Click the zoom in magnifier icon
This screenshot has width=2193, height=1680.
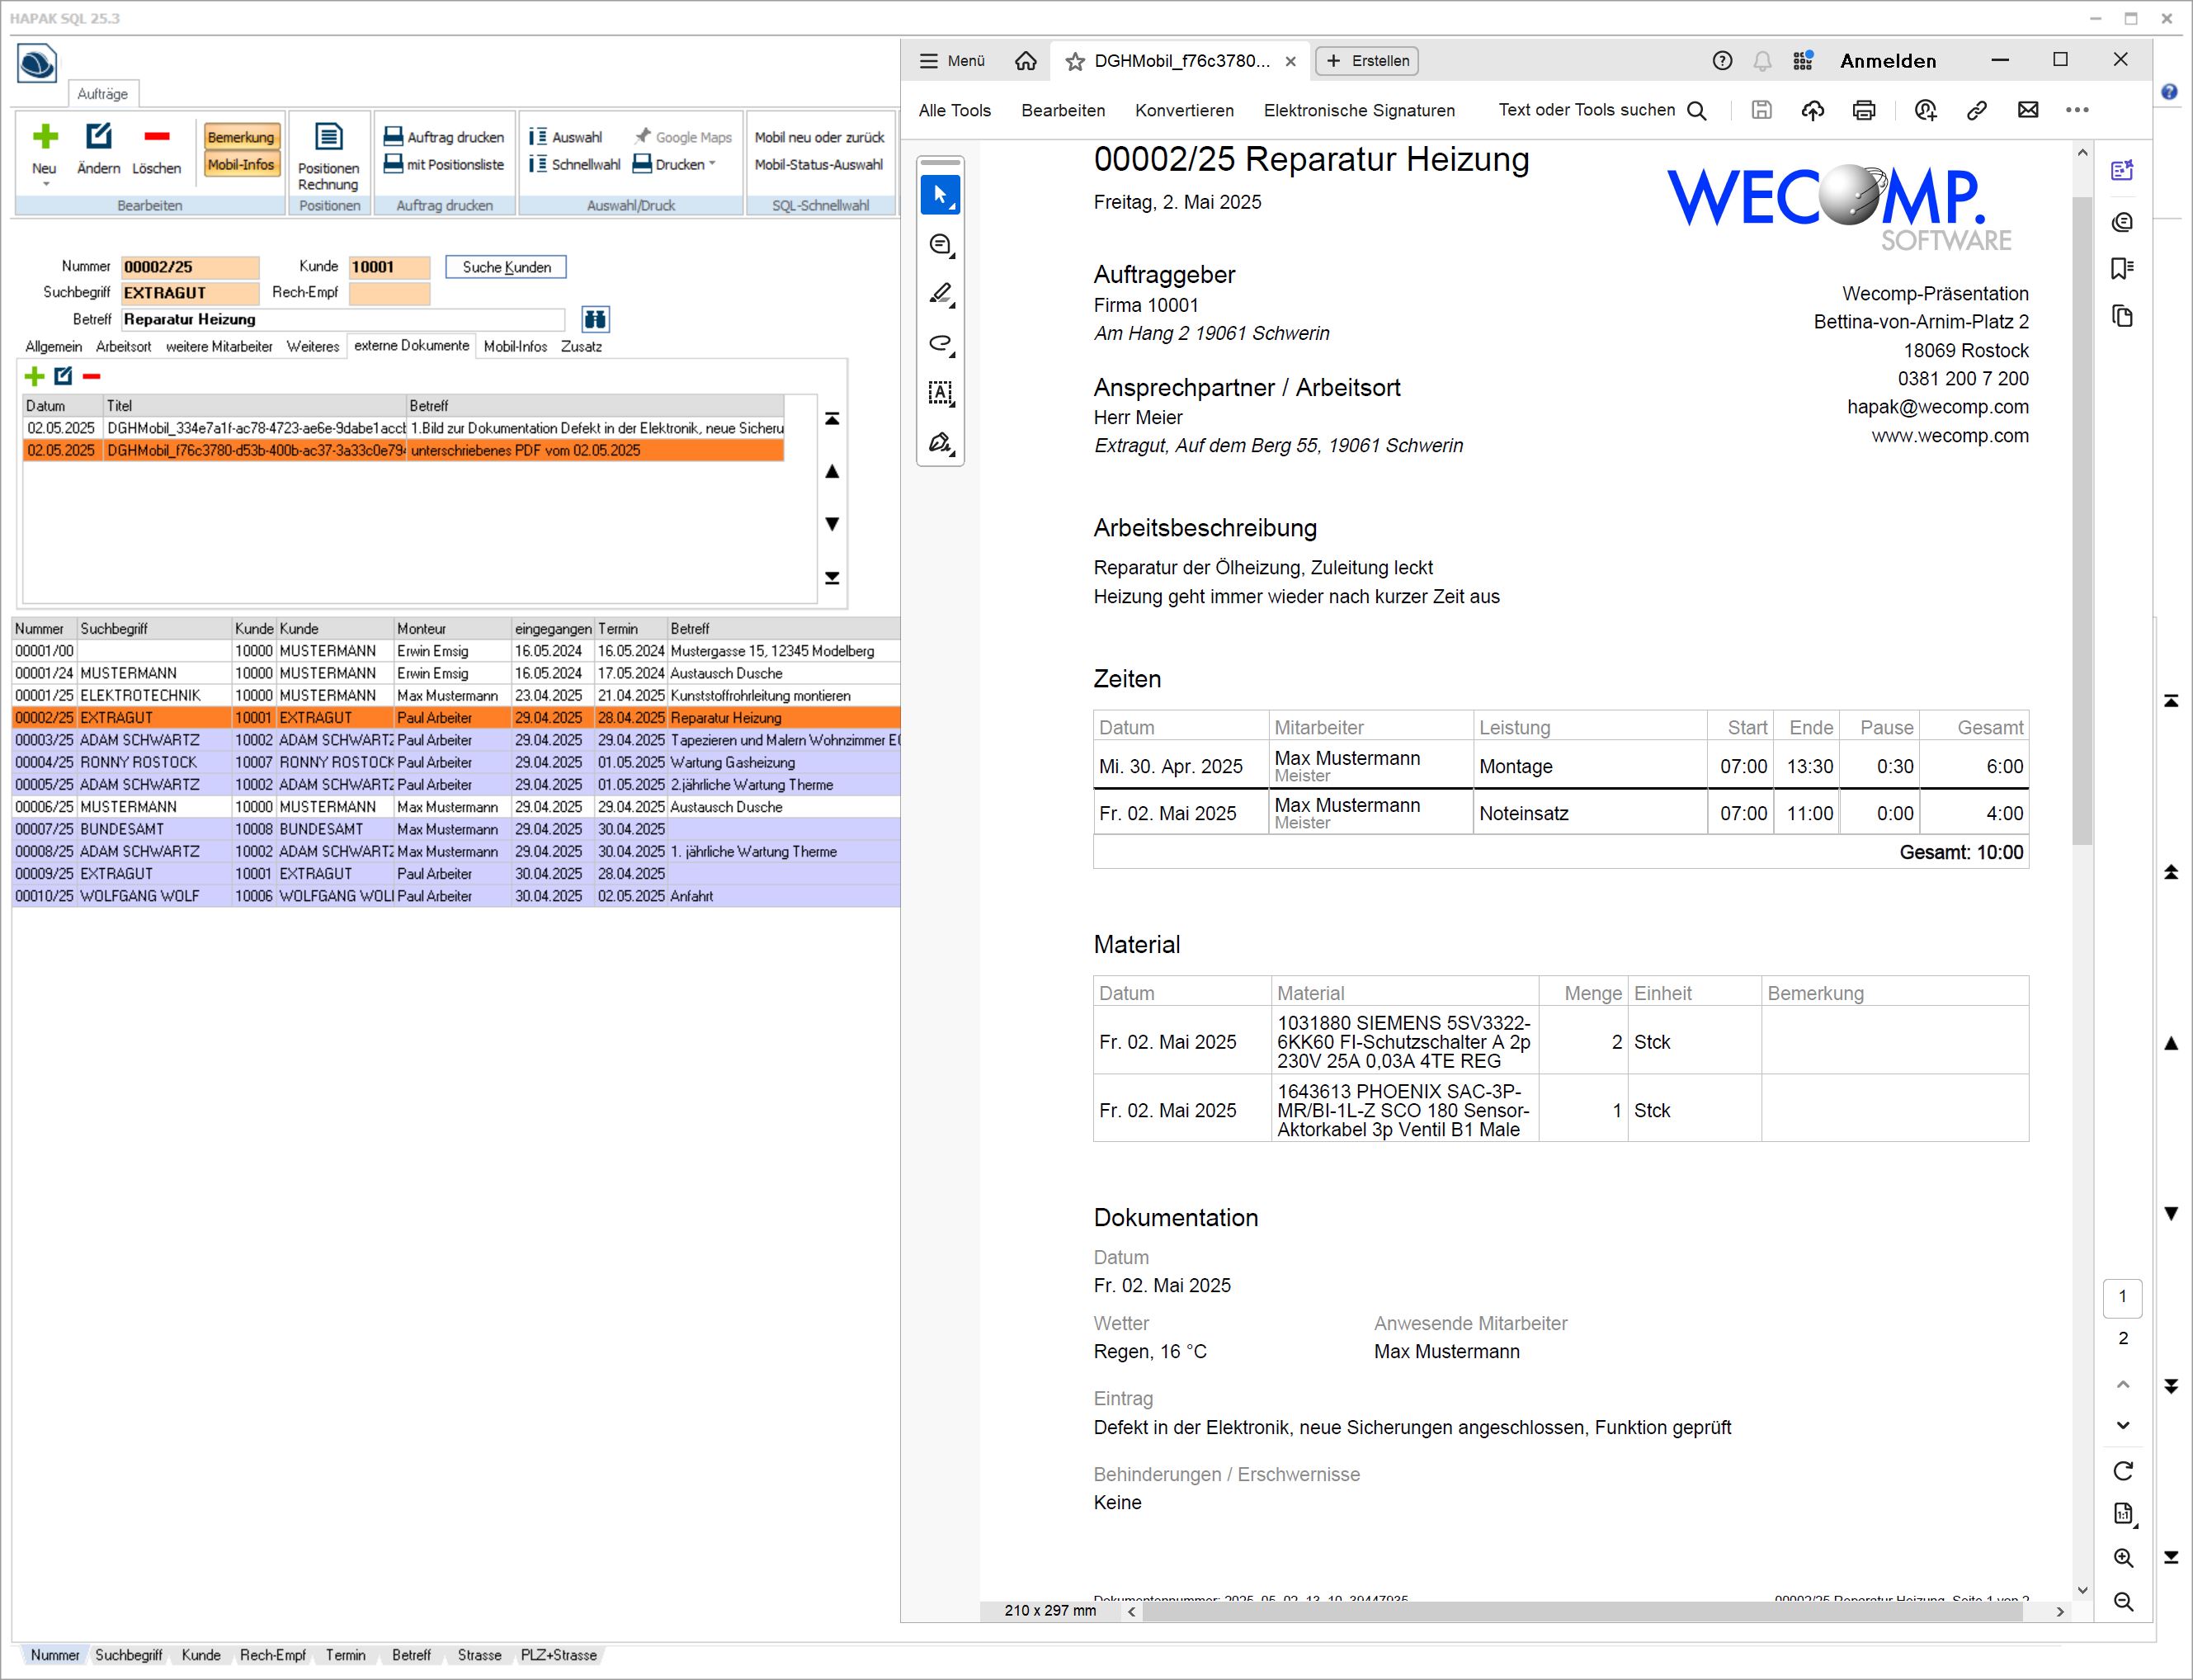tap(2123, 1557)
